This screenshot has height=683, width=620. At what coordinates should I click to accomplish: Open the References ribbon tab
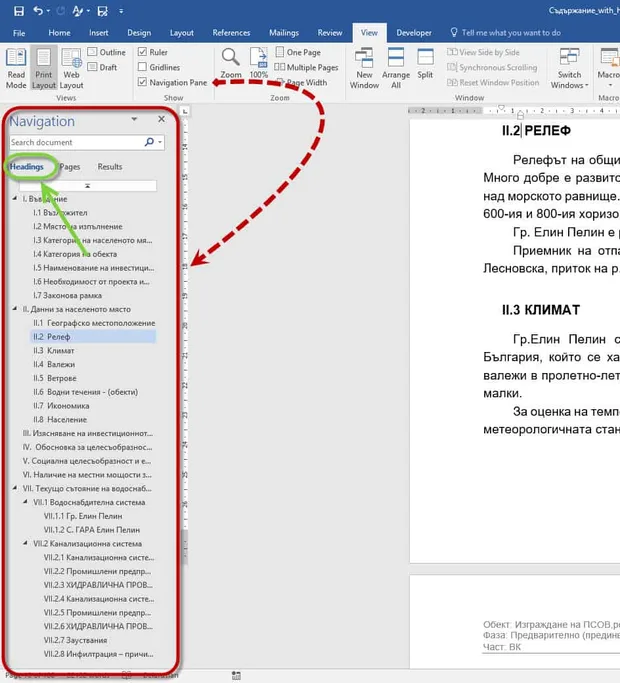pos(231,33)
